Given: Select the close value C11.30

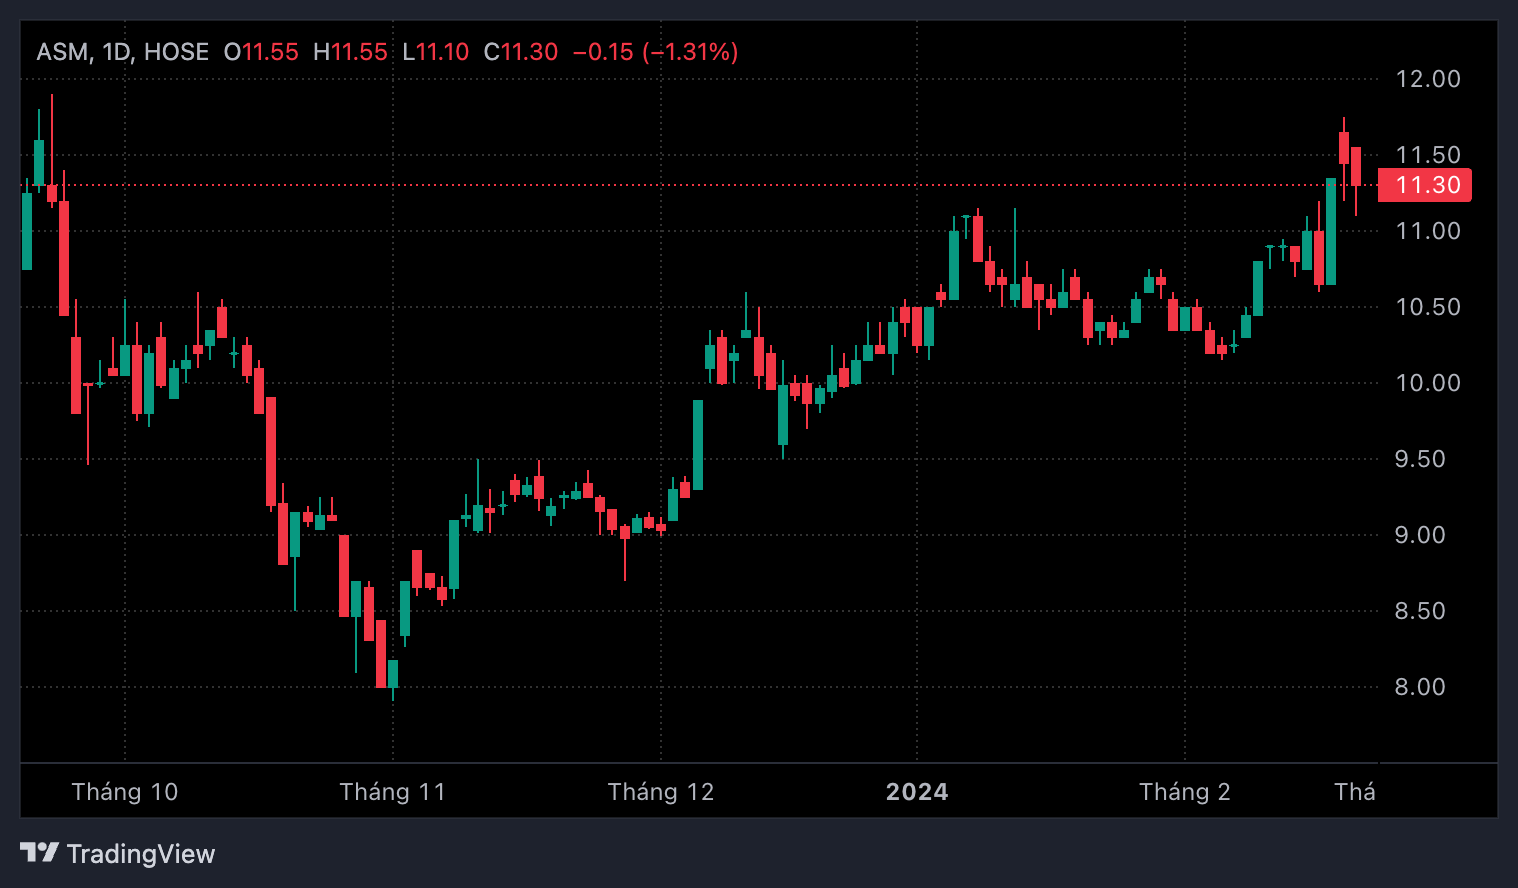Looking at the screenshot, I should click(x=520, y=52).
